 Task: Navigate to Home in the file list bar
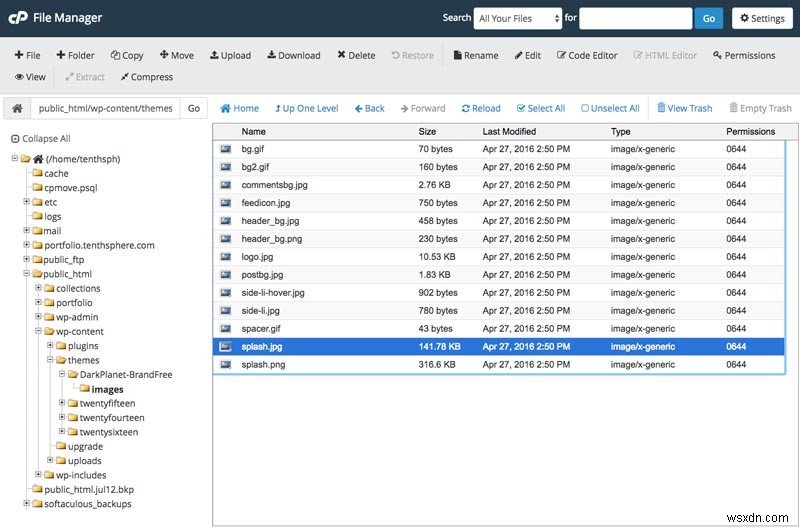(x=239, y=108)
